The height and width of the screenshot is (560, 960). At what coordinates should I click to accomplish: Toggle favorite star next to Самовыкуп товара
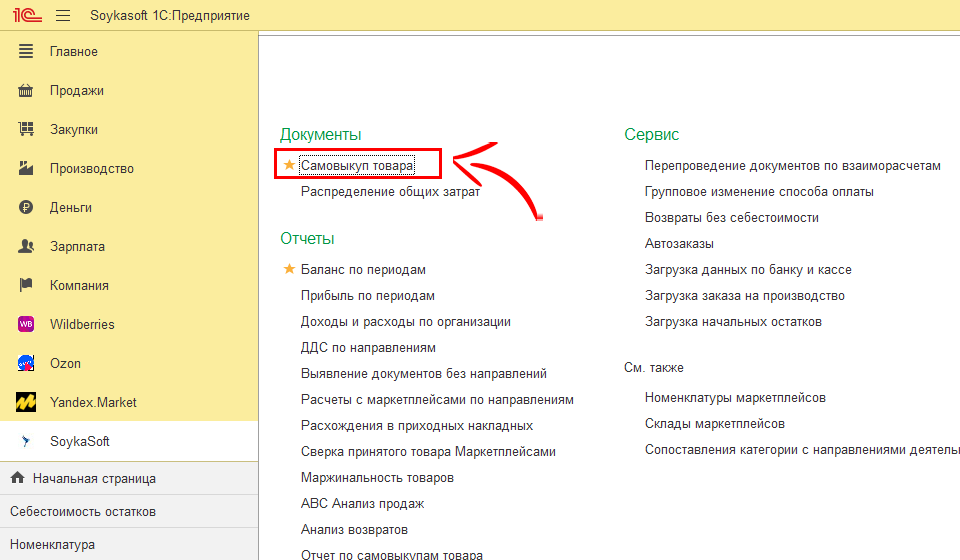[290, 165]
